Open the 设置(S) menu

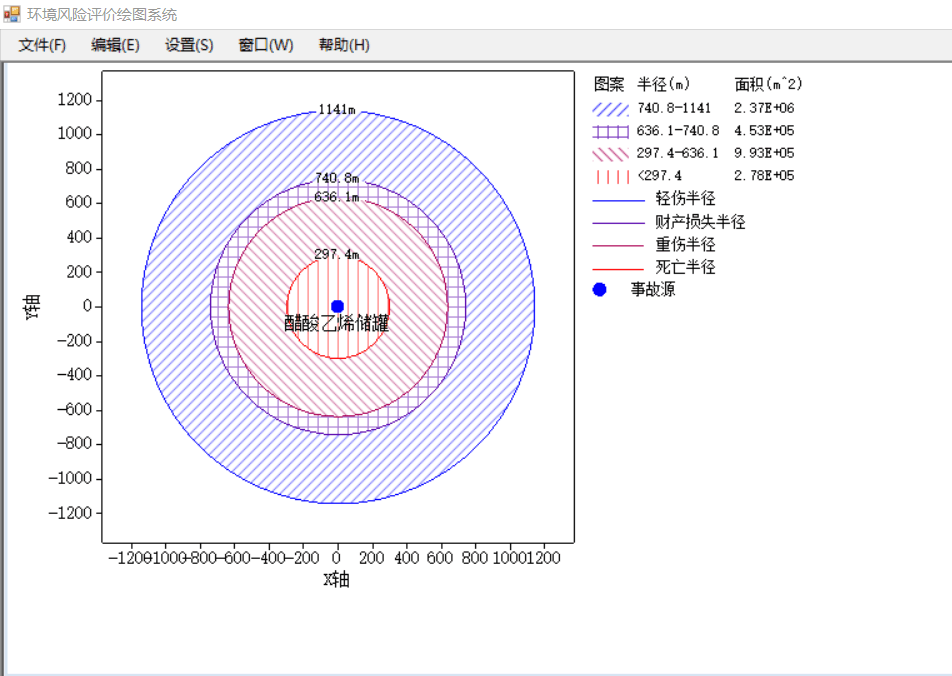coord(189,45)
